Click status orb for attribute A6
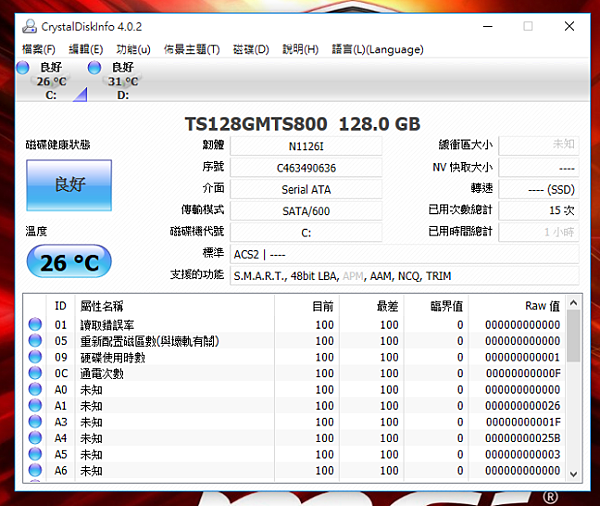600x506 pixels. 35,470
